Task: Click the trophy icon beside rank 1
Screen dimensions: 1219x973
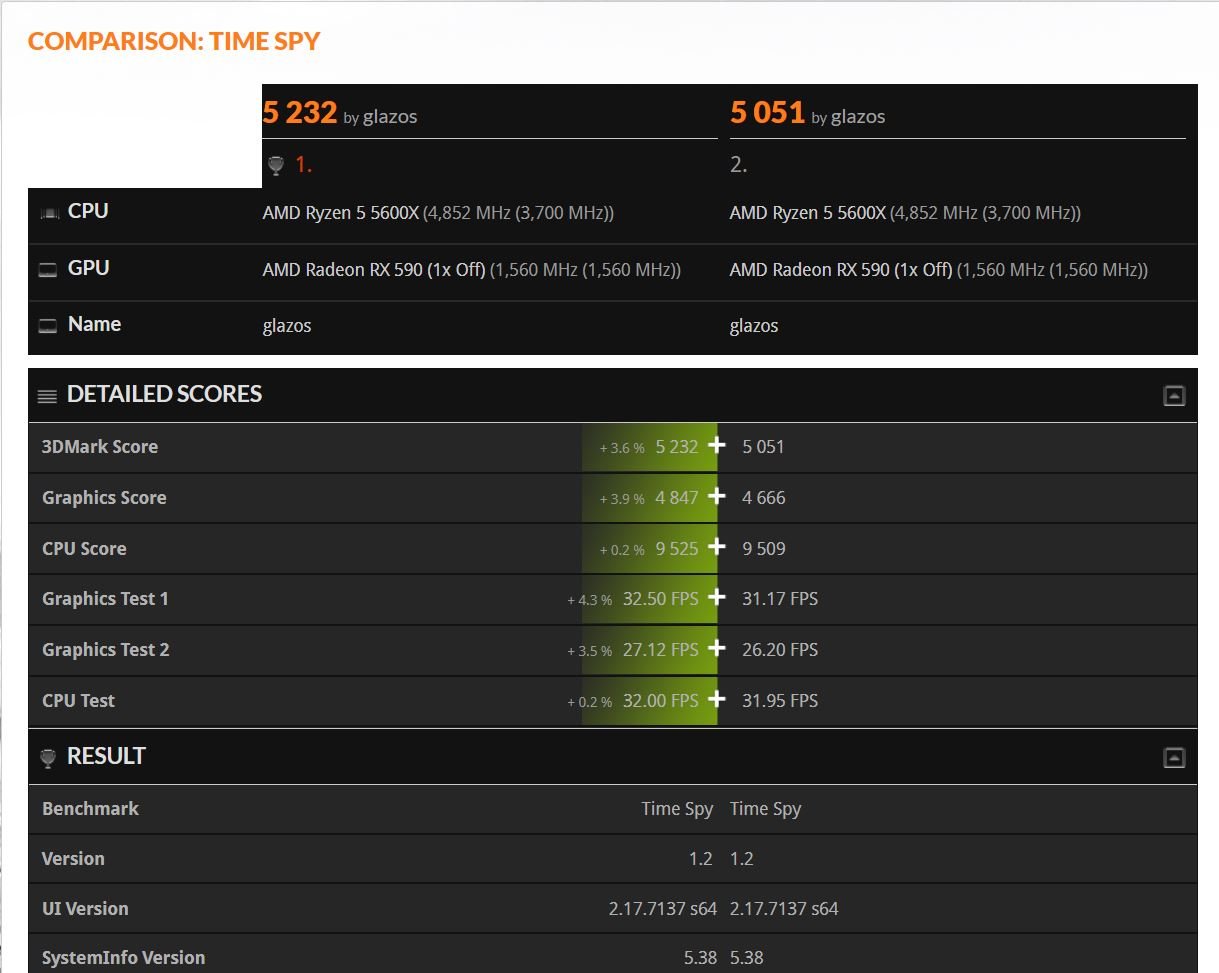Action: 276,165
